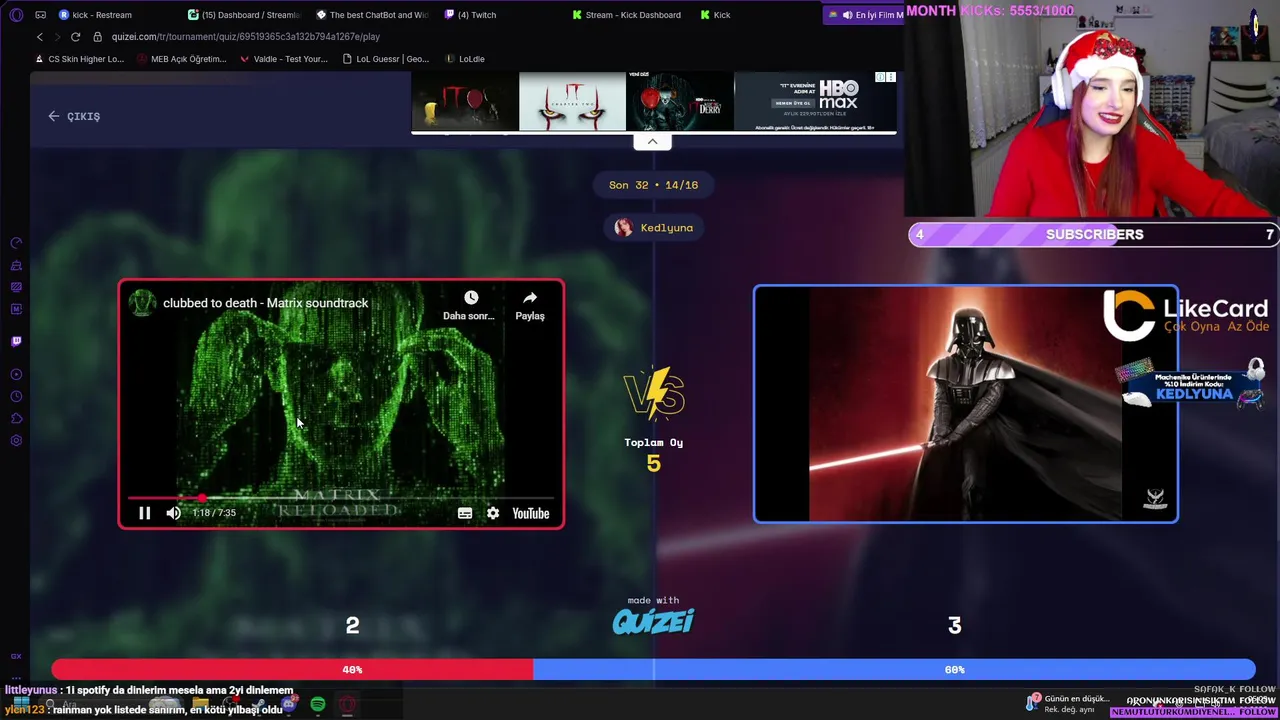The width and height of the screenshot is (1280, 720).
Task: Open Steam from the taskbar
Action: coord(258,705)
